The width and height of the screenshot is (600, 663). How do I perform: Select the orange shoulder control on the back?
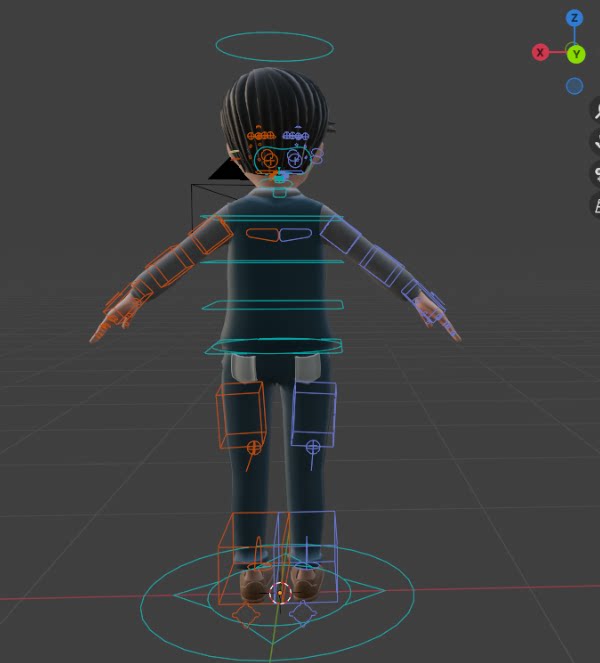(x=262, y=234)
